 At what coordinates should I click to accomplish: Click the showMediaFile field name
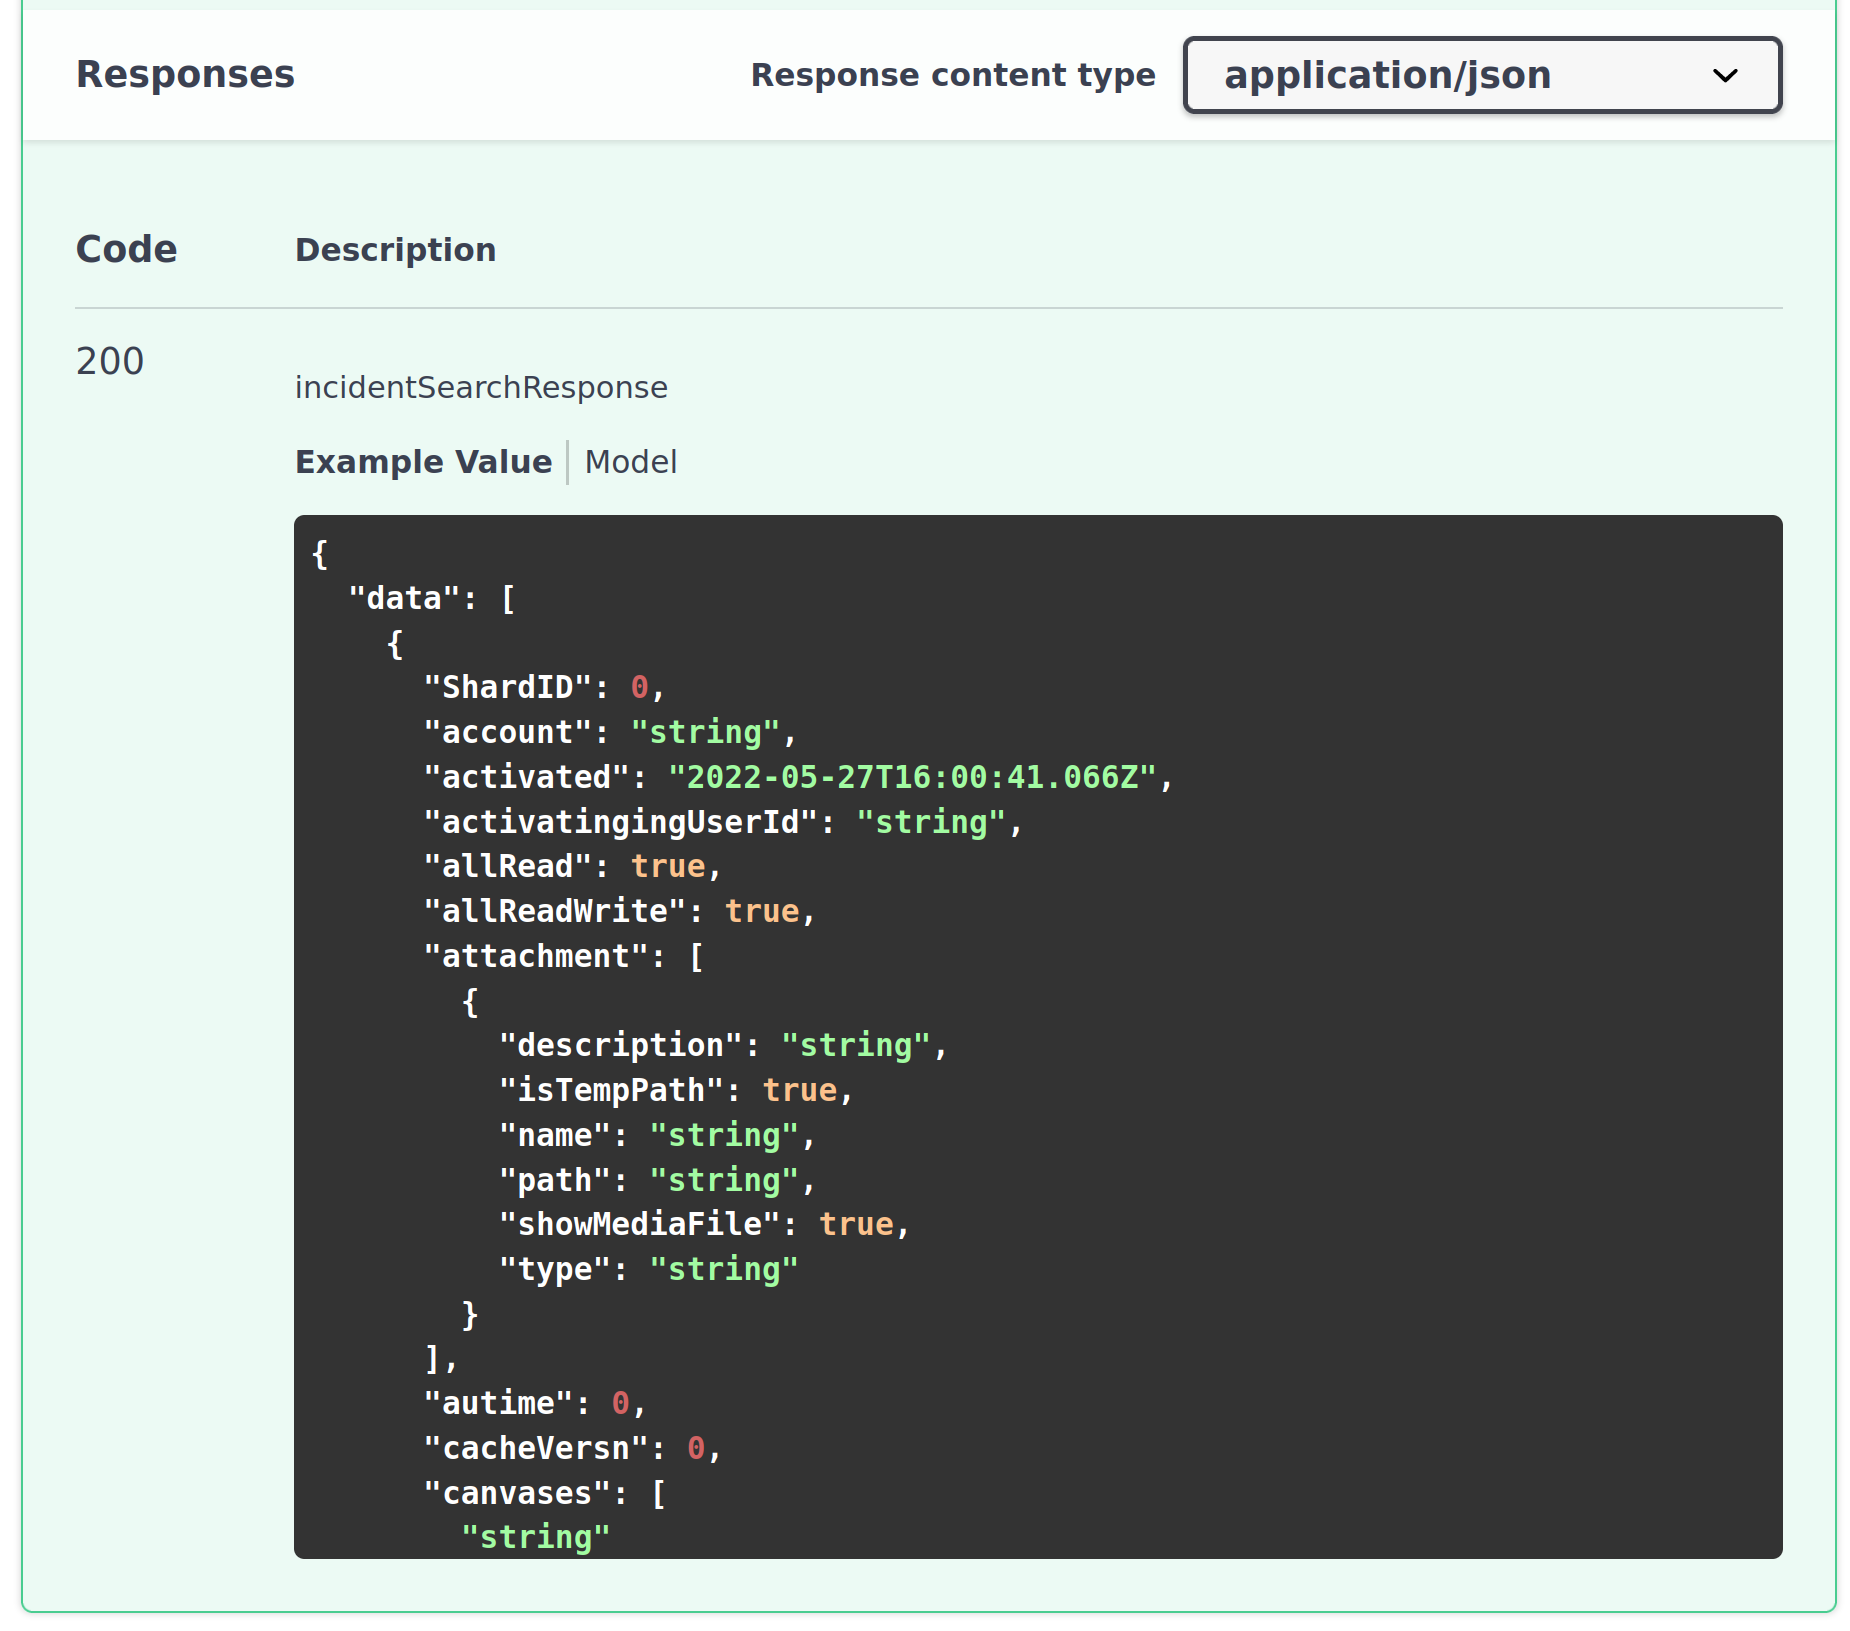[644, 1224]
